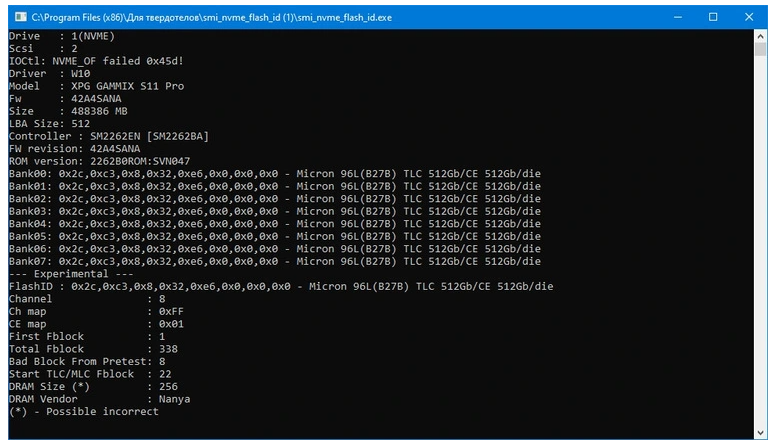This screenshot has height=445, width=770.
Task: Click the Bank02 flash ID line
Action: pos(275,199)
